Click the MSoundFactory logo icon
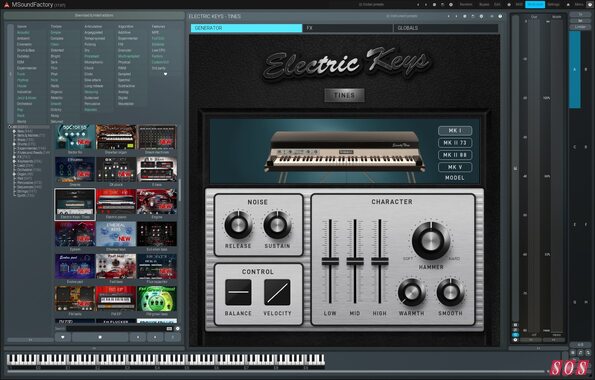The height and width of the screenshot is (380, 595). 6,5
